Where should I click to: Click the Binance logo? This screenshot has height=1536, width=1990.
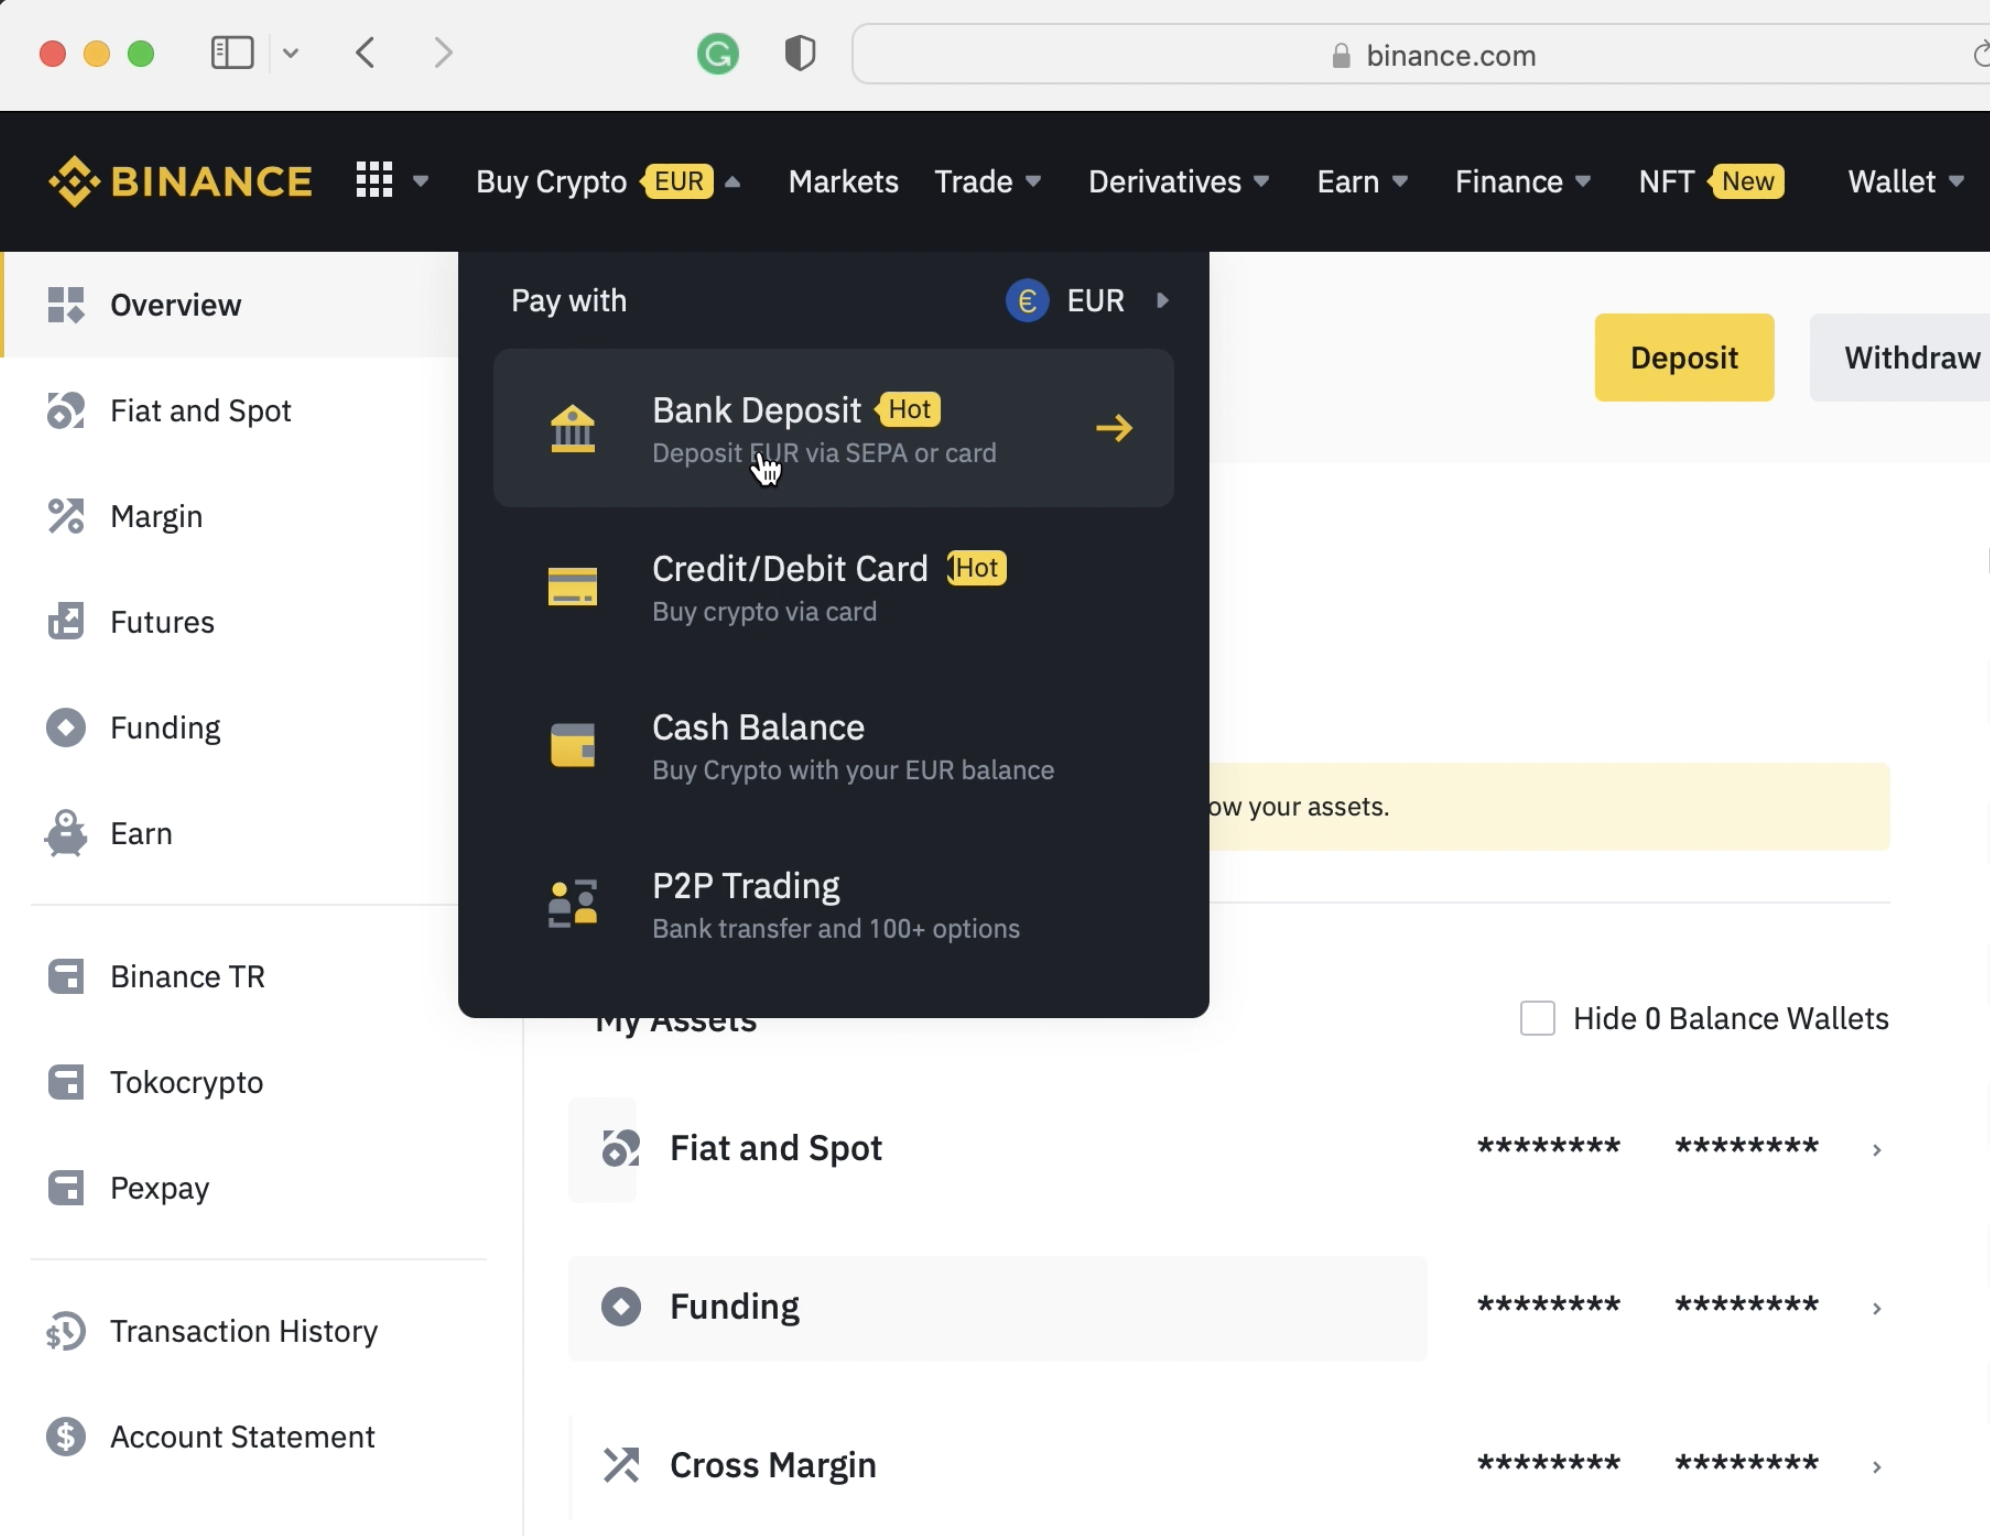(x=180, y=181)
